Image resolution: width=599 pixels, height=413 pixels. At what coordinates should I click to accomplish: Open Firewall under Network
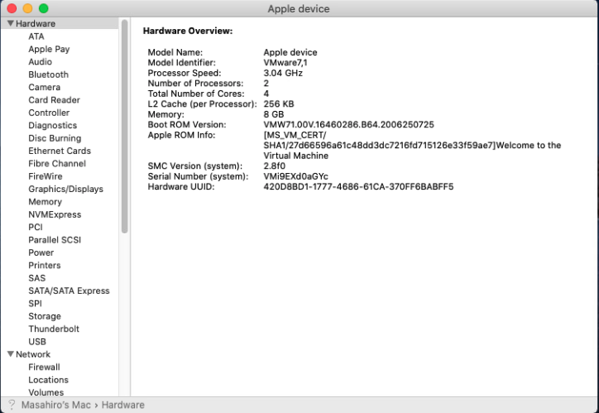coord(44,367)
